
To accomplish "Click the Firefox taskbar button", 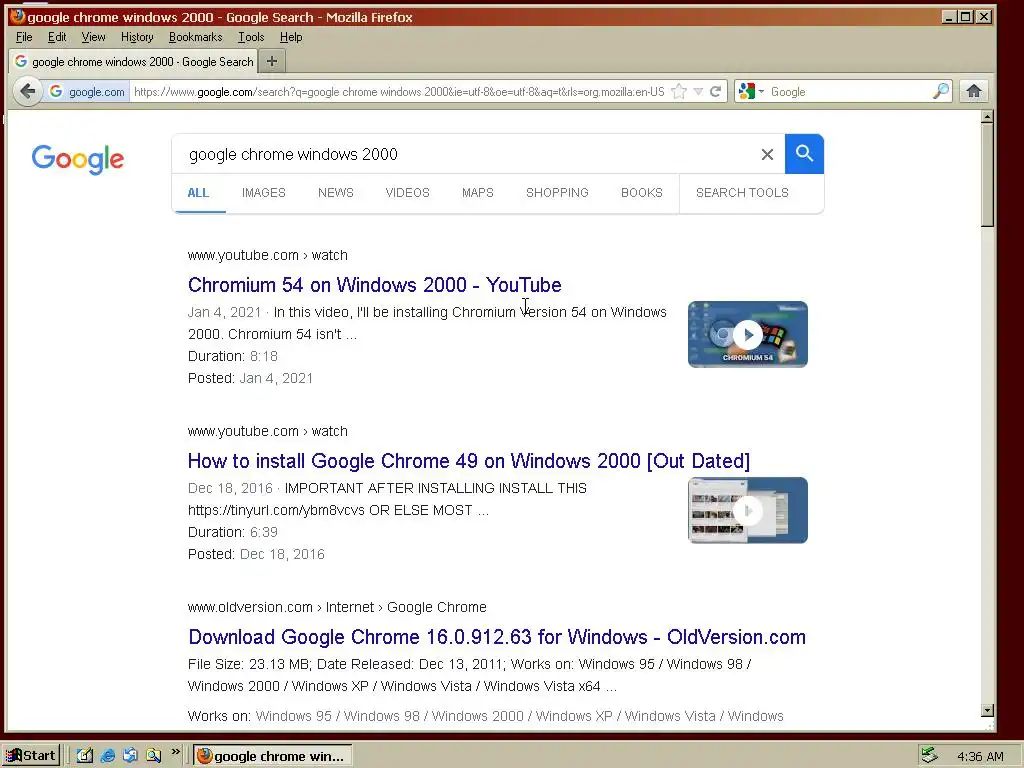I will pos(273,756).
